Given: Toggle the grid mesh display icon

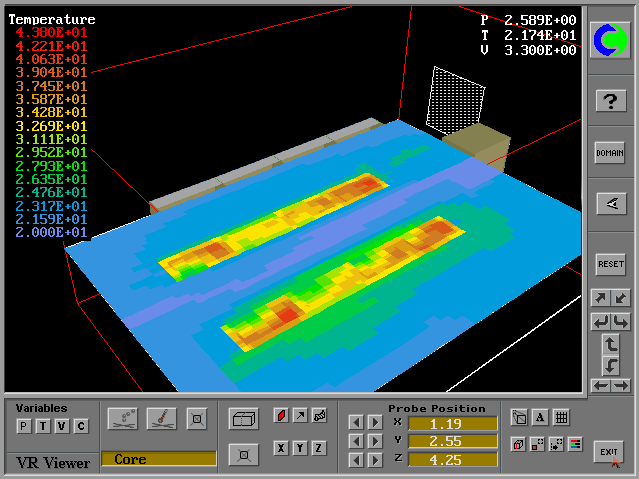Looking at the screenshot, I should (561, 417).
